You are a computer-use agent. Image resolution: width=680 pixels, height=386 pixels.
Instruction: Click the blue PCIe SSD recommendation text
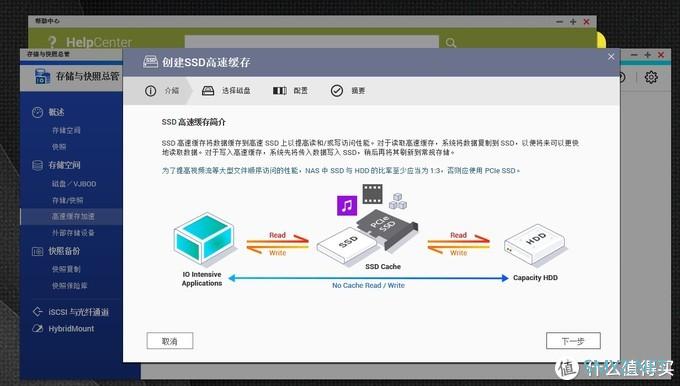coord(341,171)
